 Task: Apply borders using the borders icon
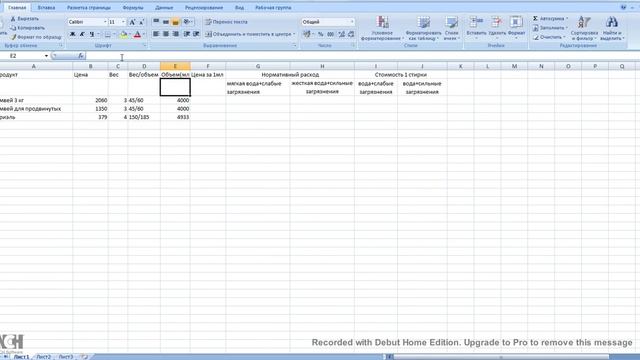(107, 35)
